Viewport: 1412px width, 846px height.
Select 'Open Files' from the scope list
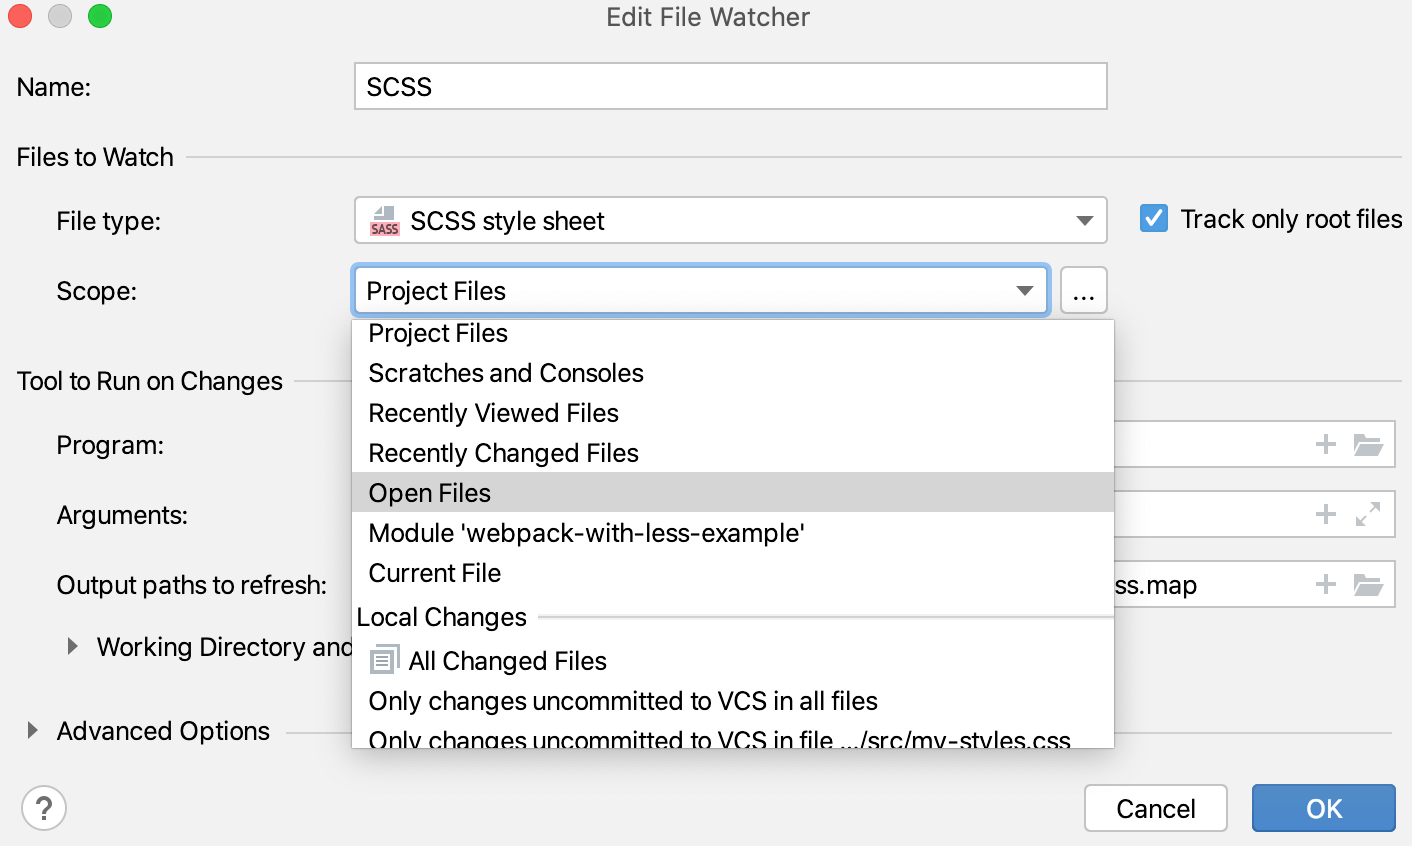(x=429, y=492)
